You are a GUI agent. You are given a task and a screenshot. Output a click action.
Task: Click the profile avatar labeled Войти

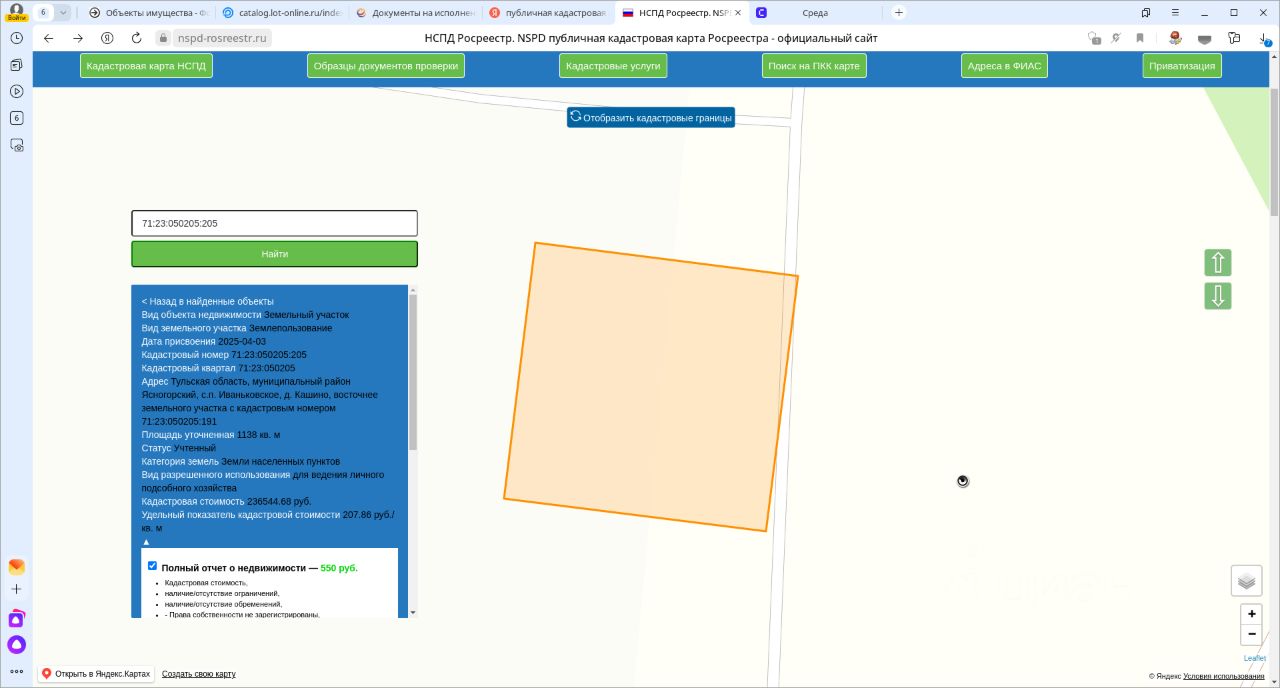coord(16,12)
